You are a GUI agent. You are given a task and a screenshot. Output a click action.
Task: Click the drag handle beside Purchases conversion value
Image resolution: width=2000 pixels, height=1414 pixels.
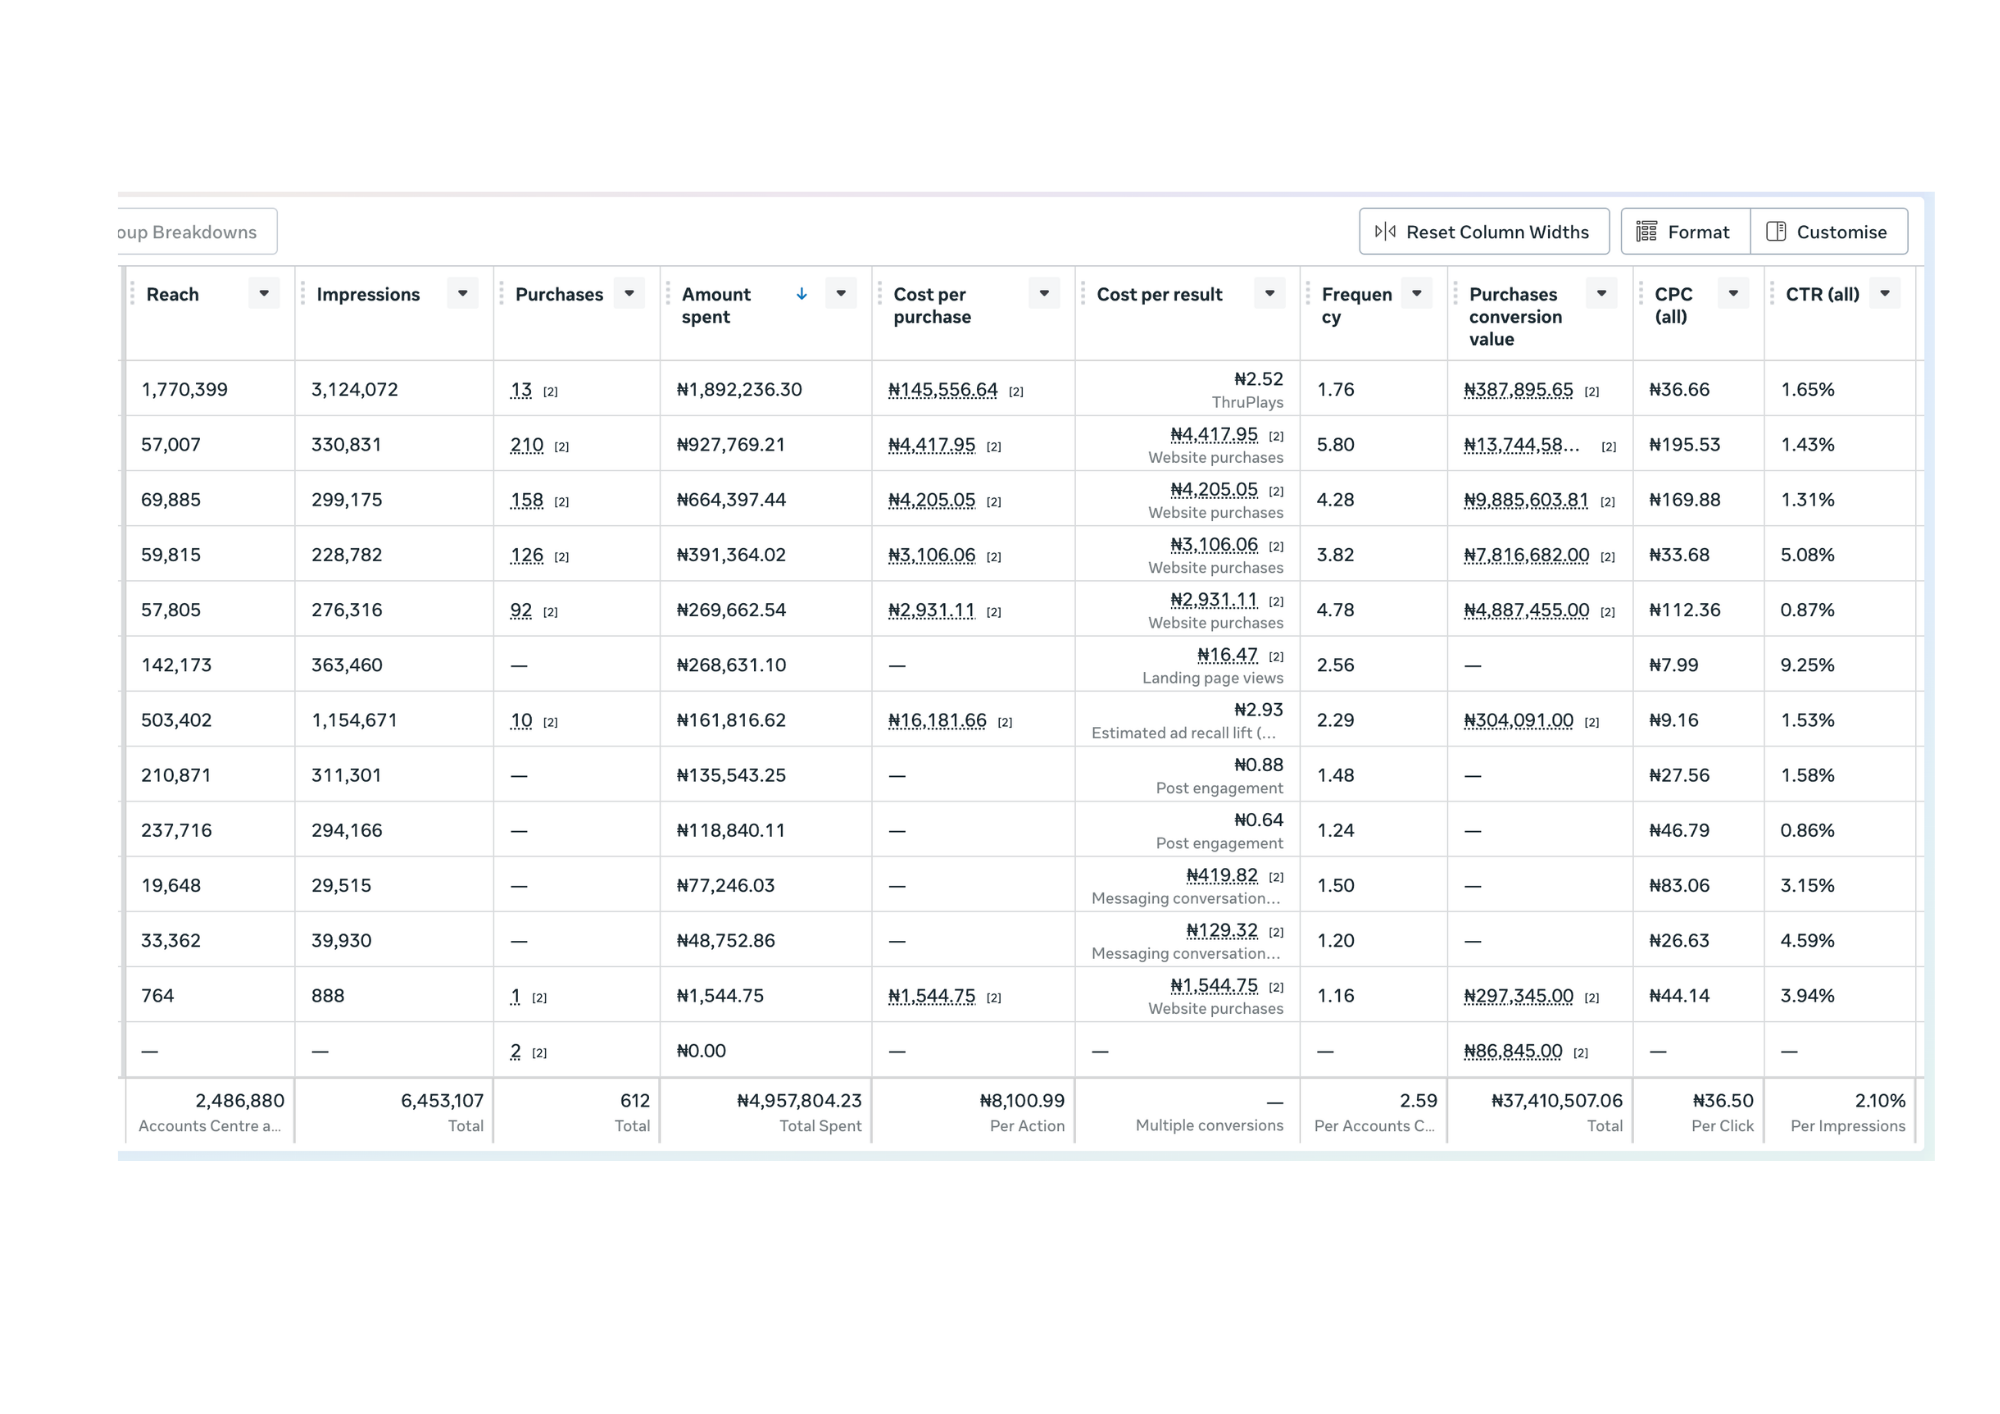1455,294
